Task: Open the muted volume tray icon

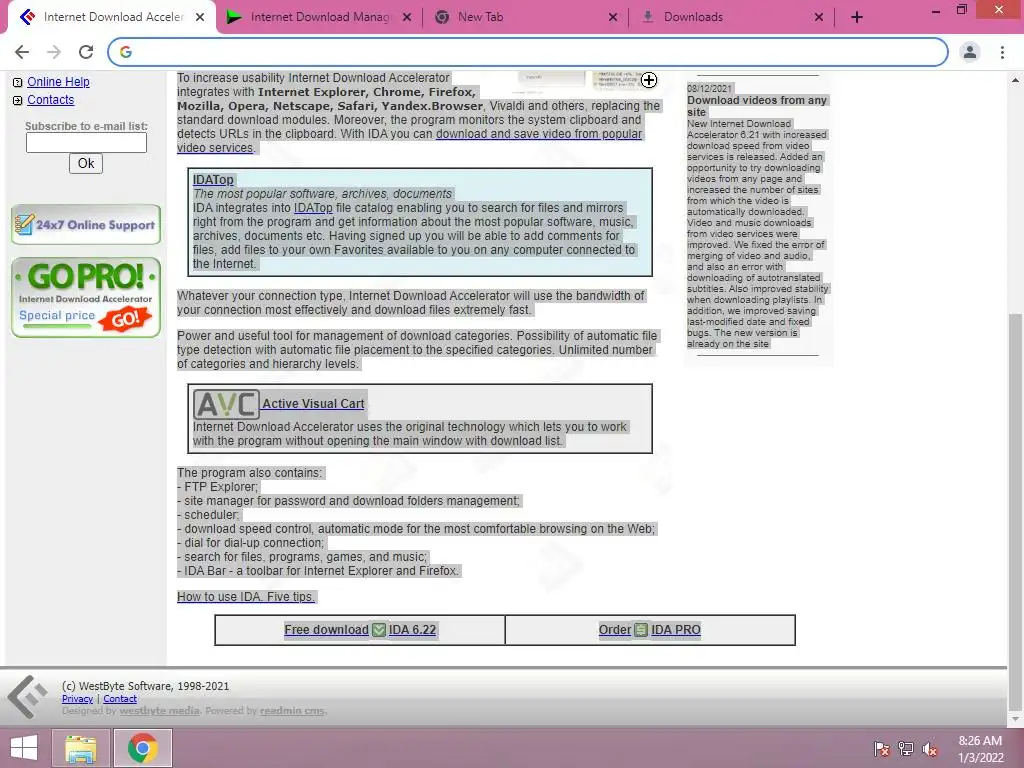Action: (x=930, y=749)
